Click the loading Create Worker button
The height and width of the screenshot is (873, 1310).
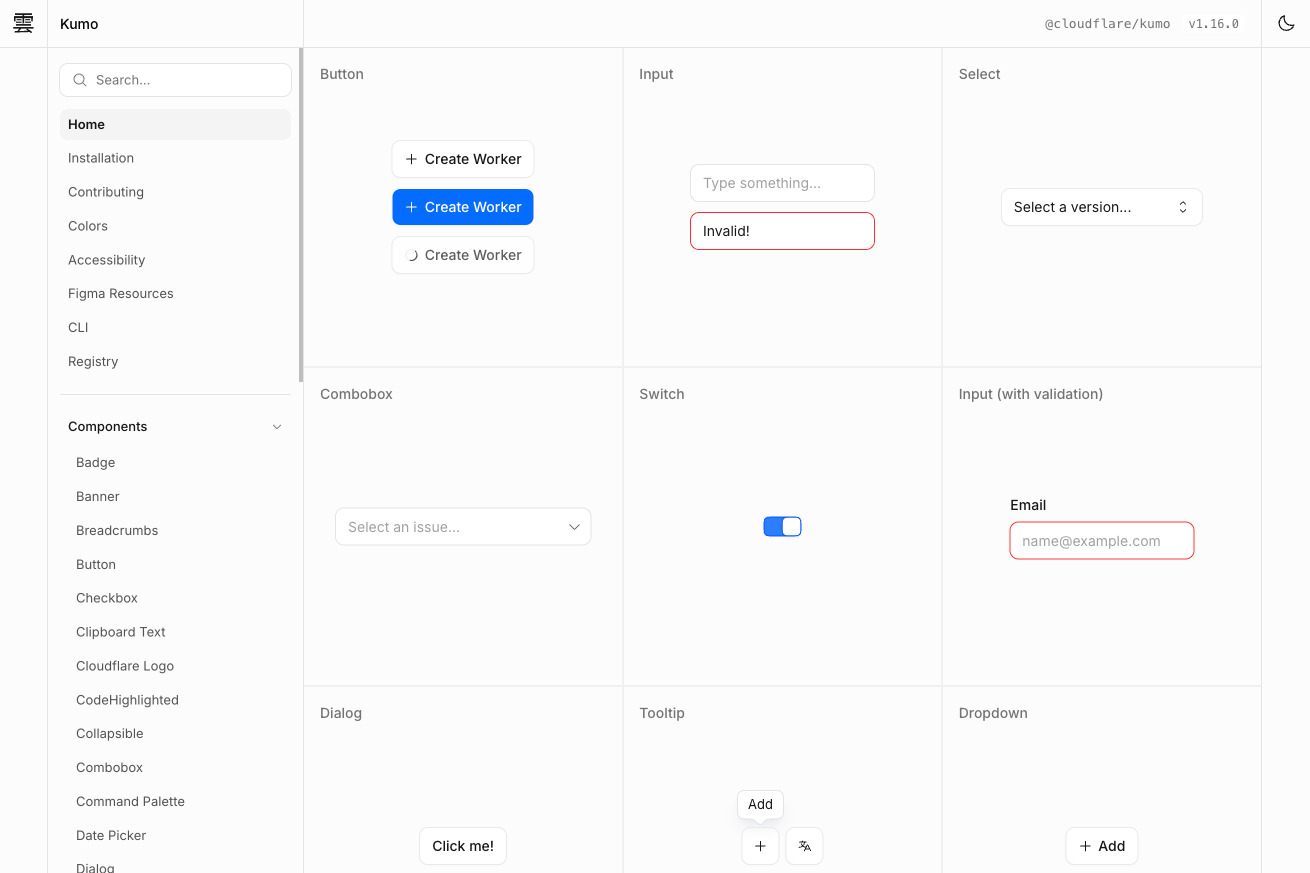tap(463, 255)
